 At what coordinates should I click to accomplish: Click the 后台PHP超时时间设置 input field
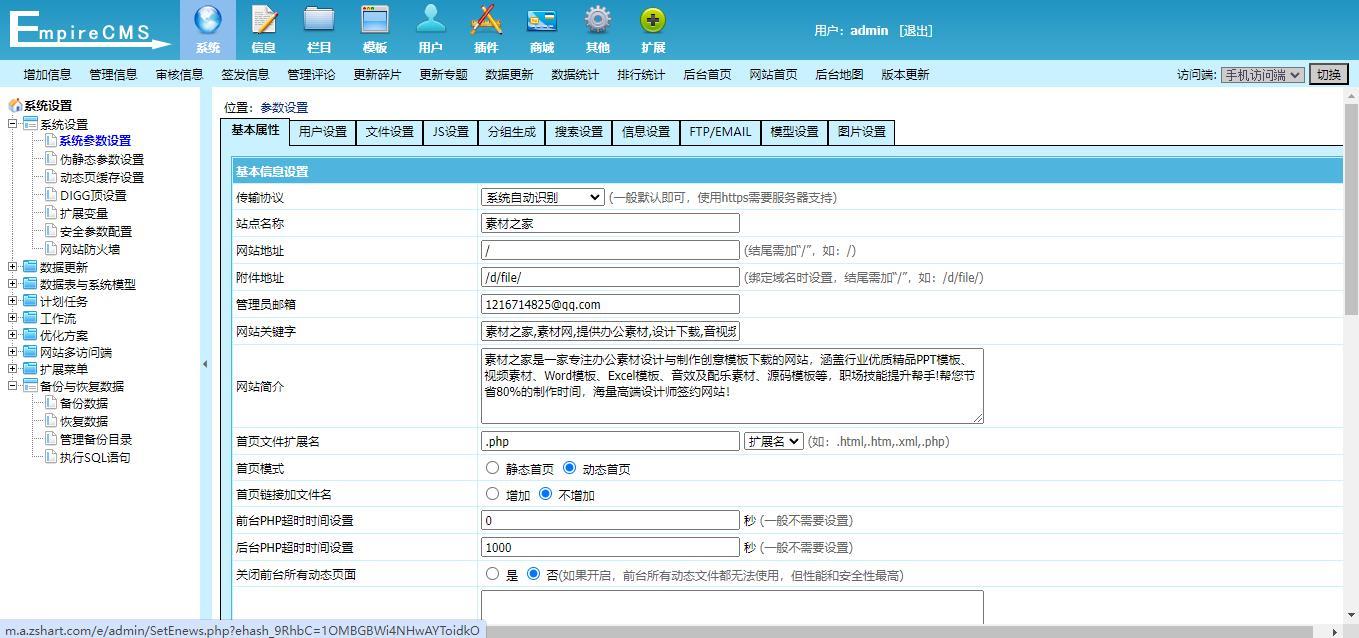point(610,547)
